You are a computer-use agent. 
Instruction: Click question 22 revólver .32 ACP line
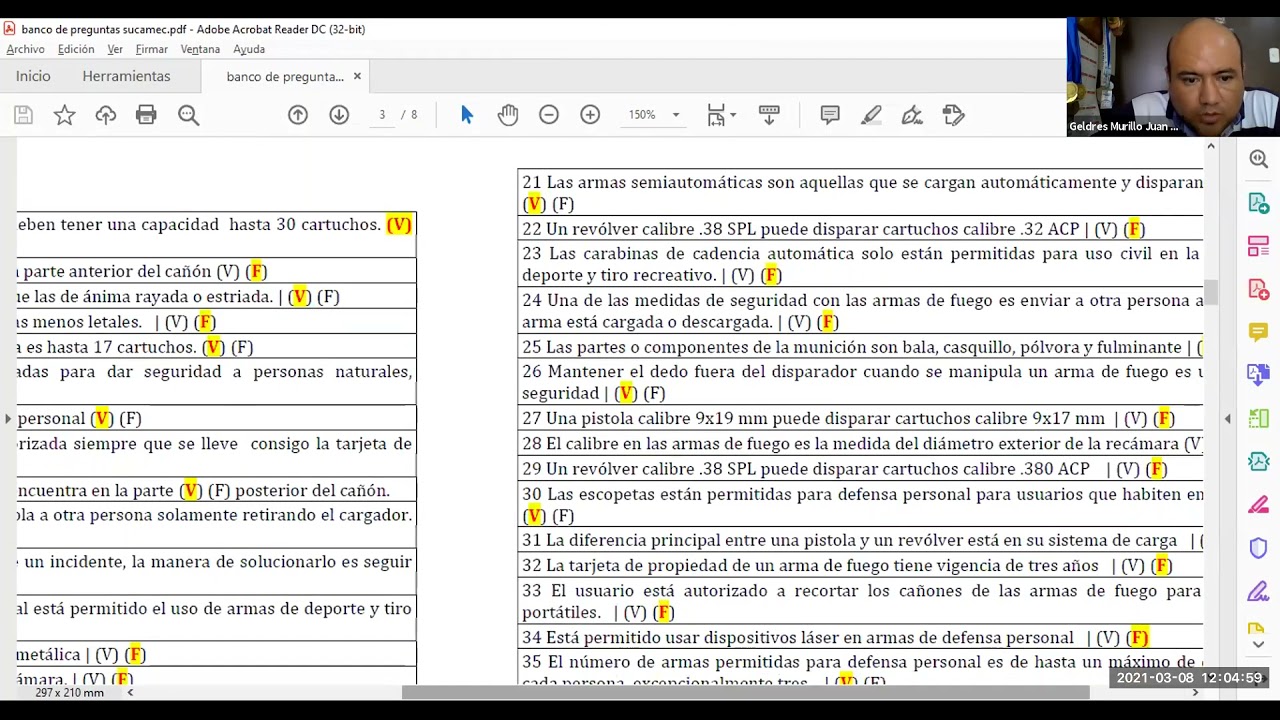pos(832,229)
